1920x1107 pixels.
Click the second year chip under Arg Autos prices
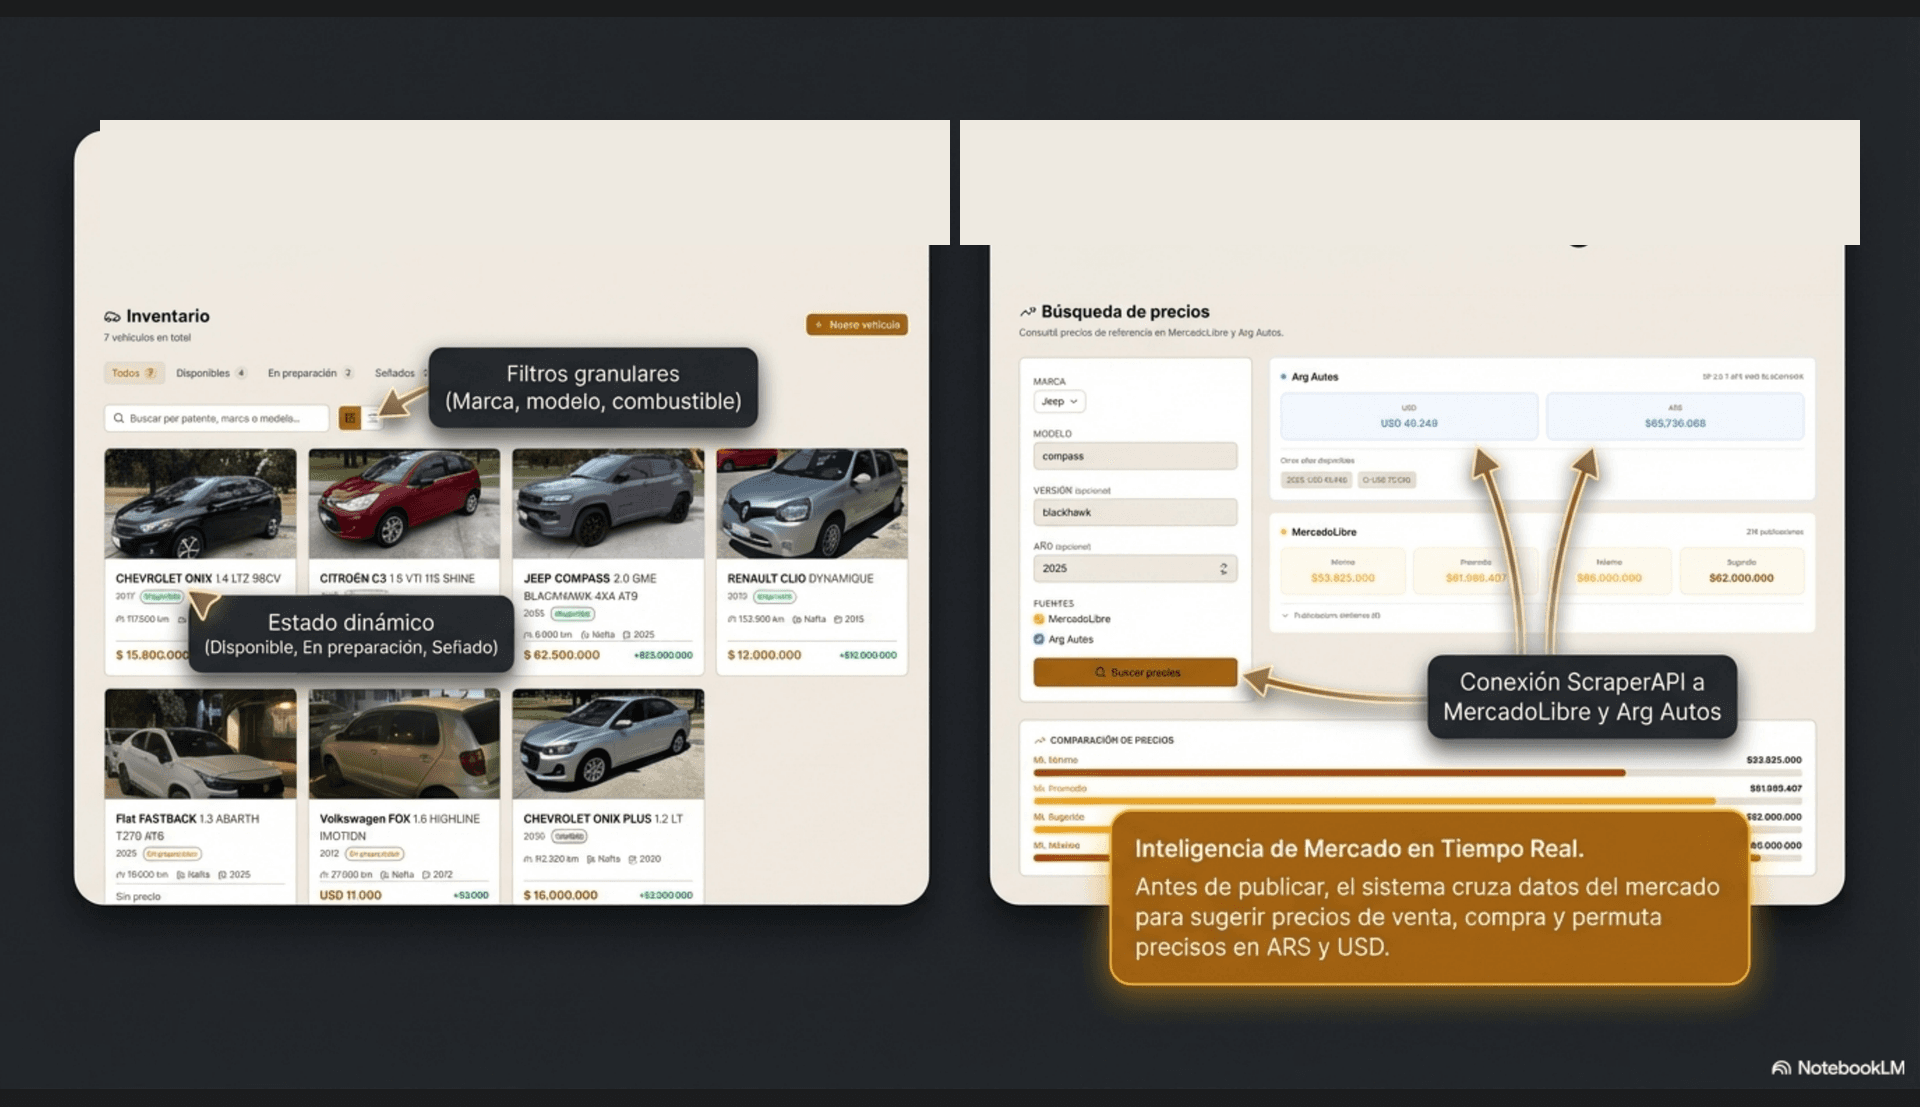coord(1387,480)
